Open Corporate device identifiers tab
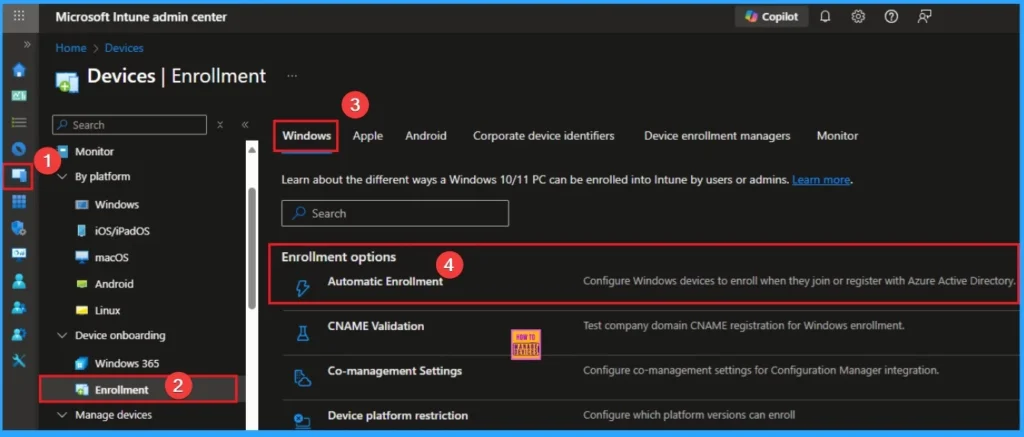Image resolution: width=1024 pixels, height=437 pixels. [x=543, y=136]
